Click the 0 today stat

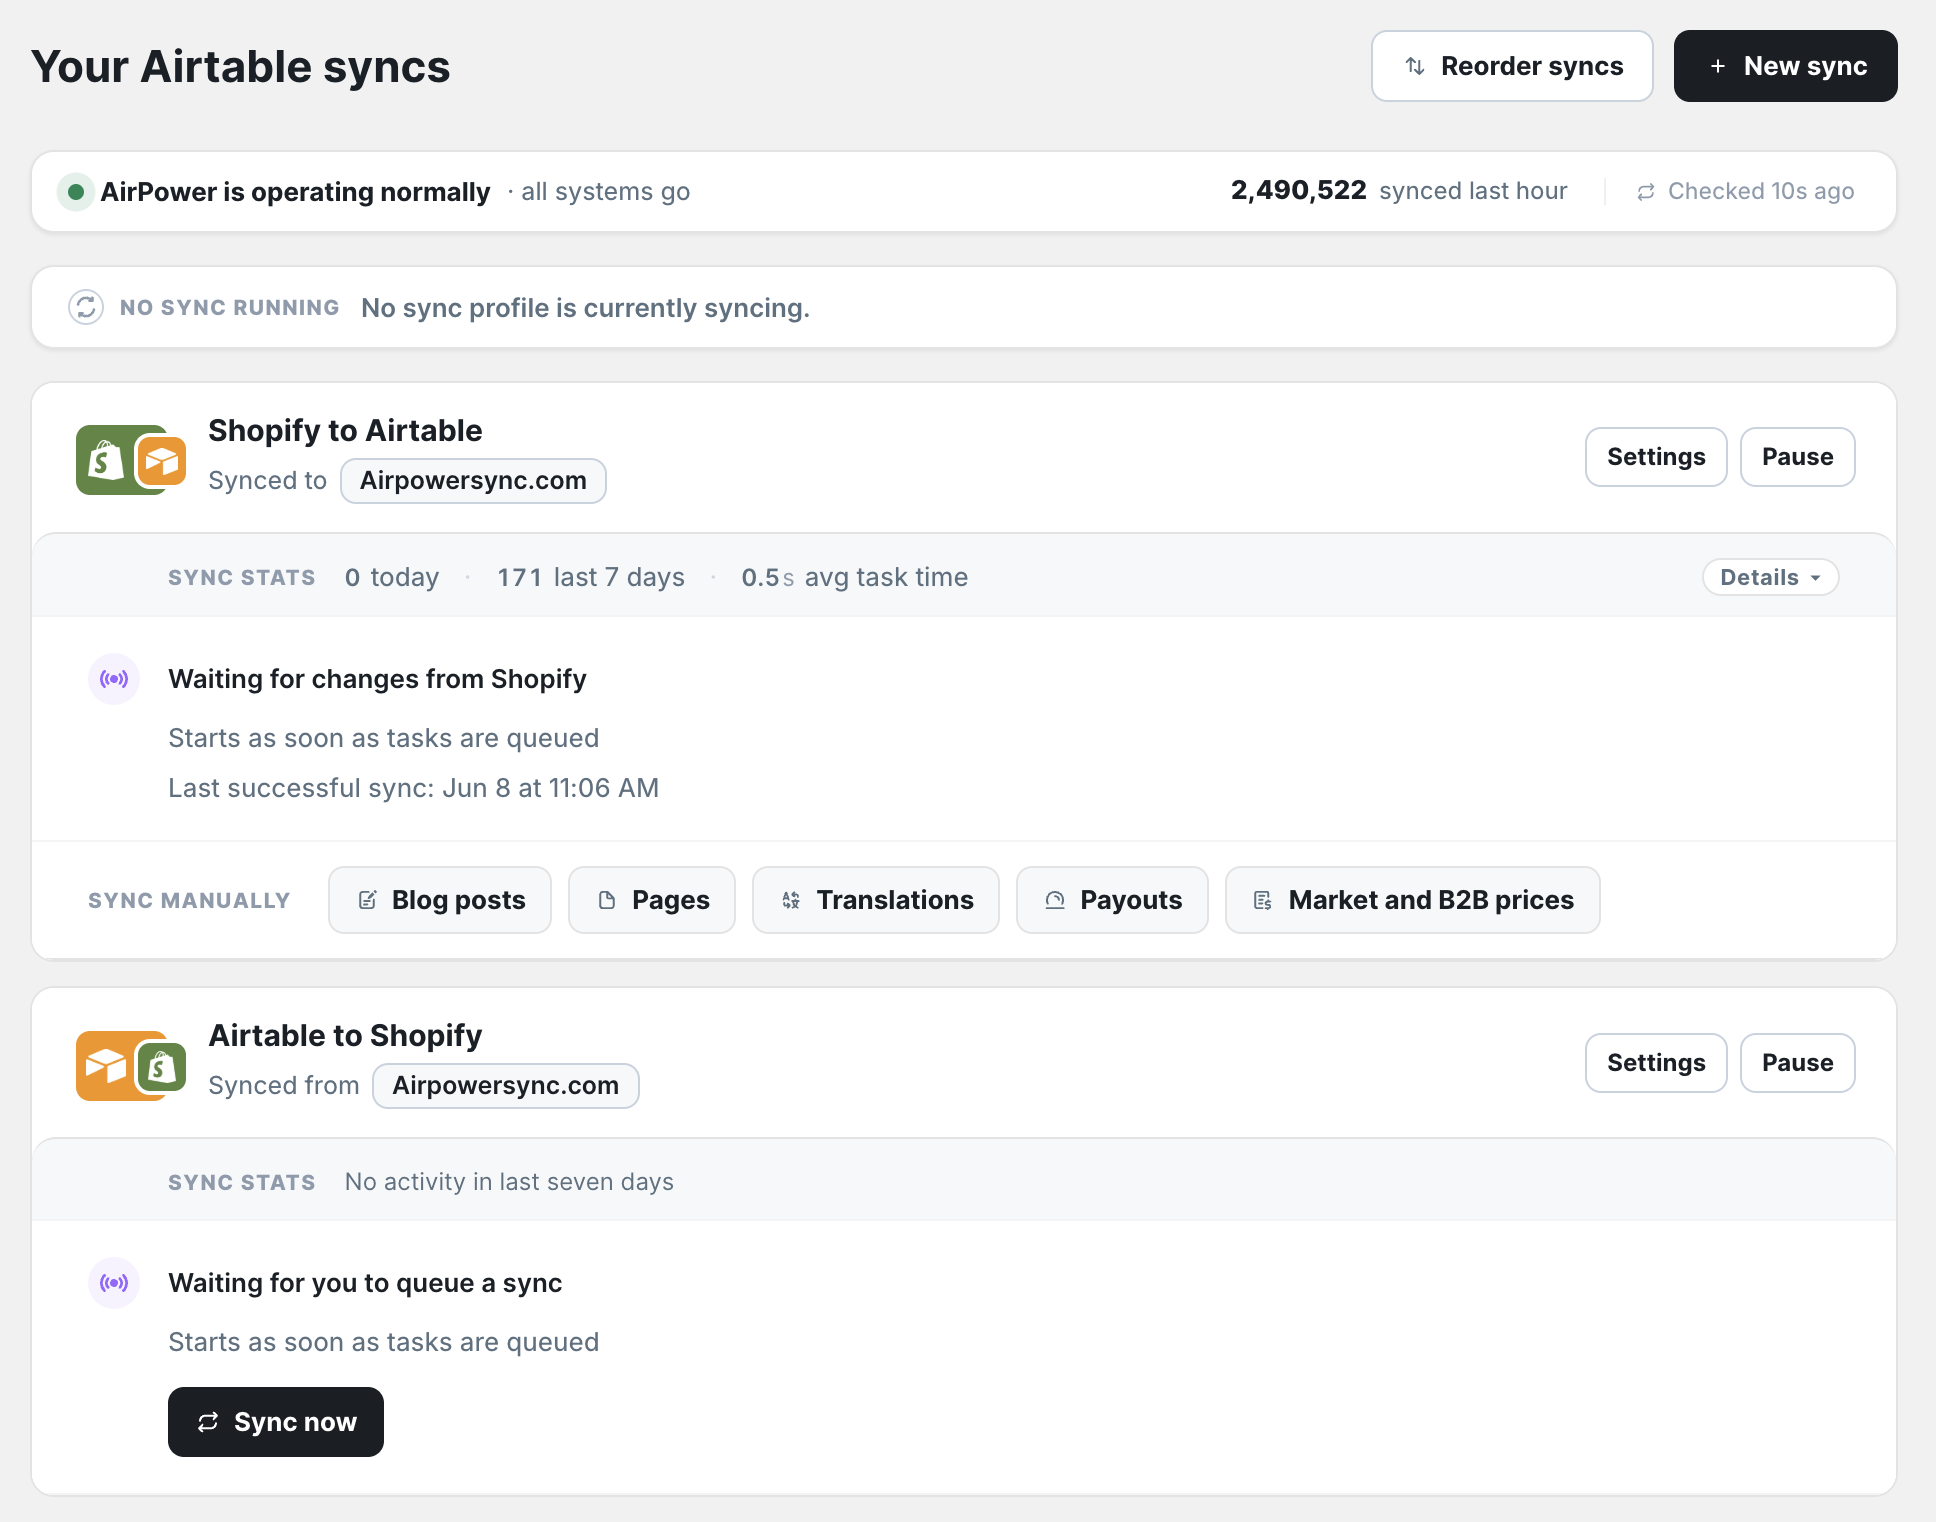click(x=392, y=577)
